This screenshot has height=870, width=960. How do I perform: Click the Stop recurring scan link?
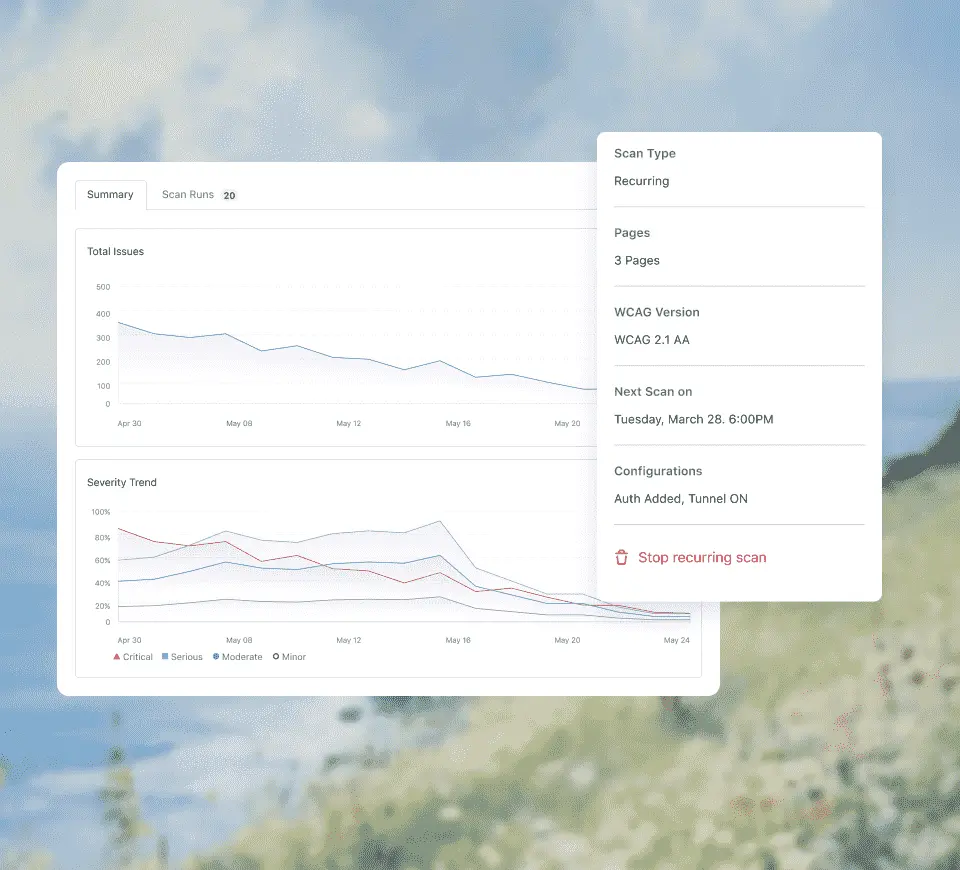click(702, 557)
